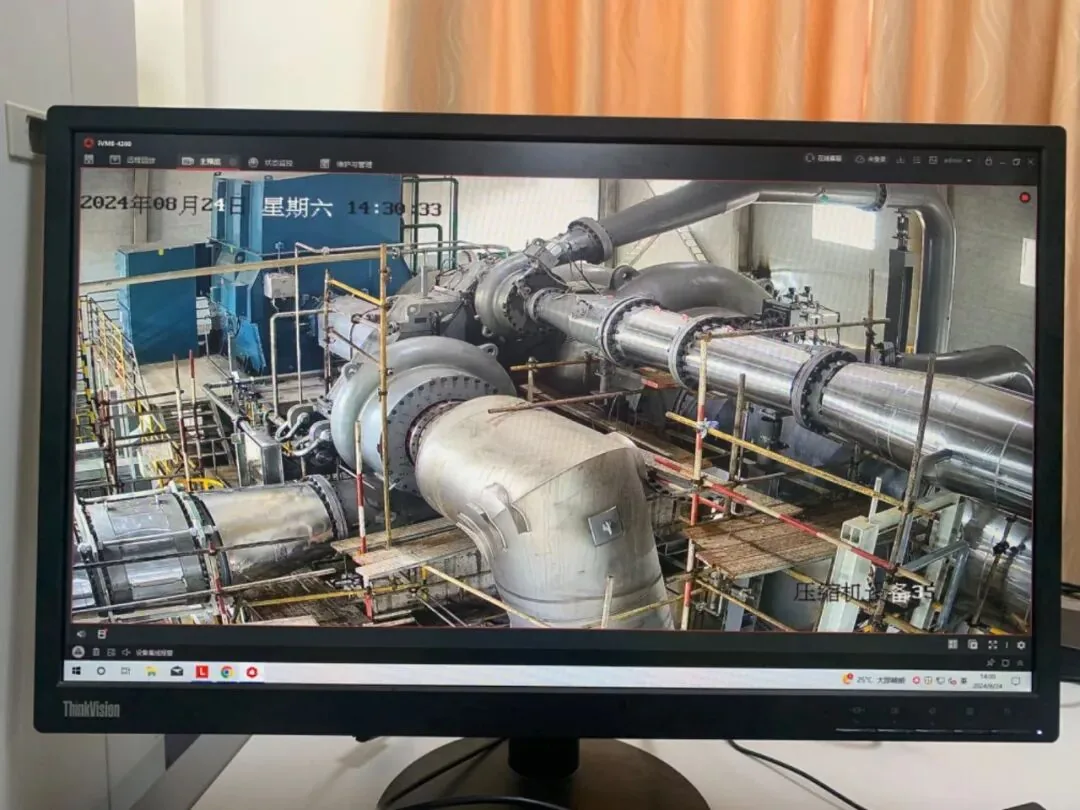
Task: Click the cloud login status icon
Action: click(871, 159)
